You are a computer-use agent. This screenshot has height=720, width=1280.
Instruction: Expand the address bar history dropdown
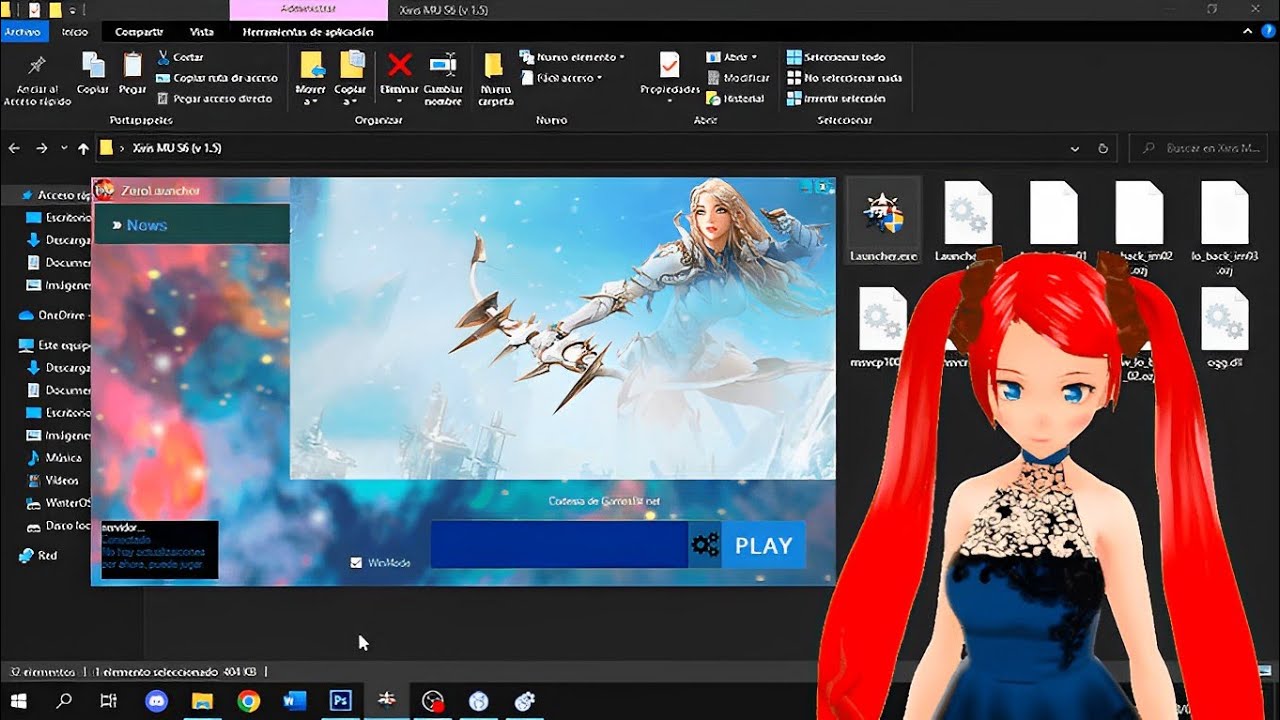(x=1075, y=148)
